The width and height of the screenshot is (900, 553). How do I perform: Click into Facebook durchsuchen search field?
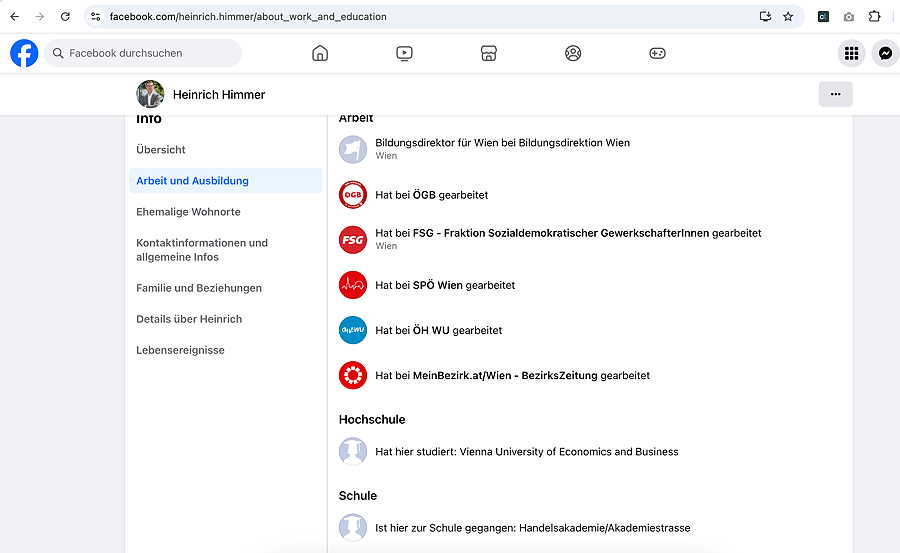coord(143,53)
